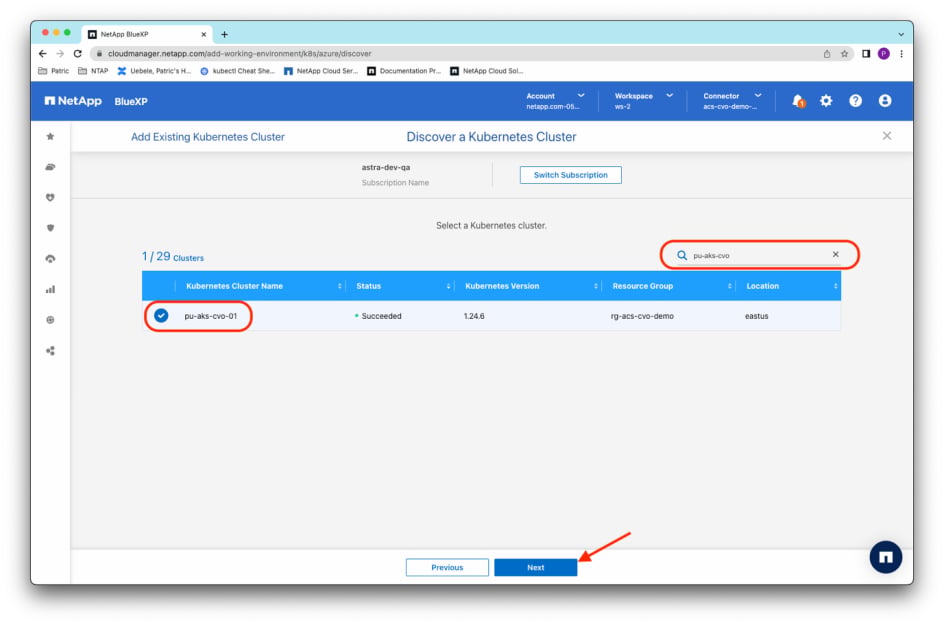Screen dimensions: 944x625
Task: Open a new browser tab
Action: 225,34
